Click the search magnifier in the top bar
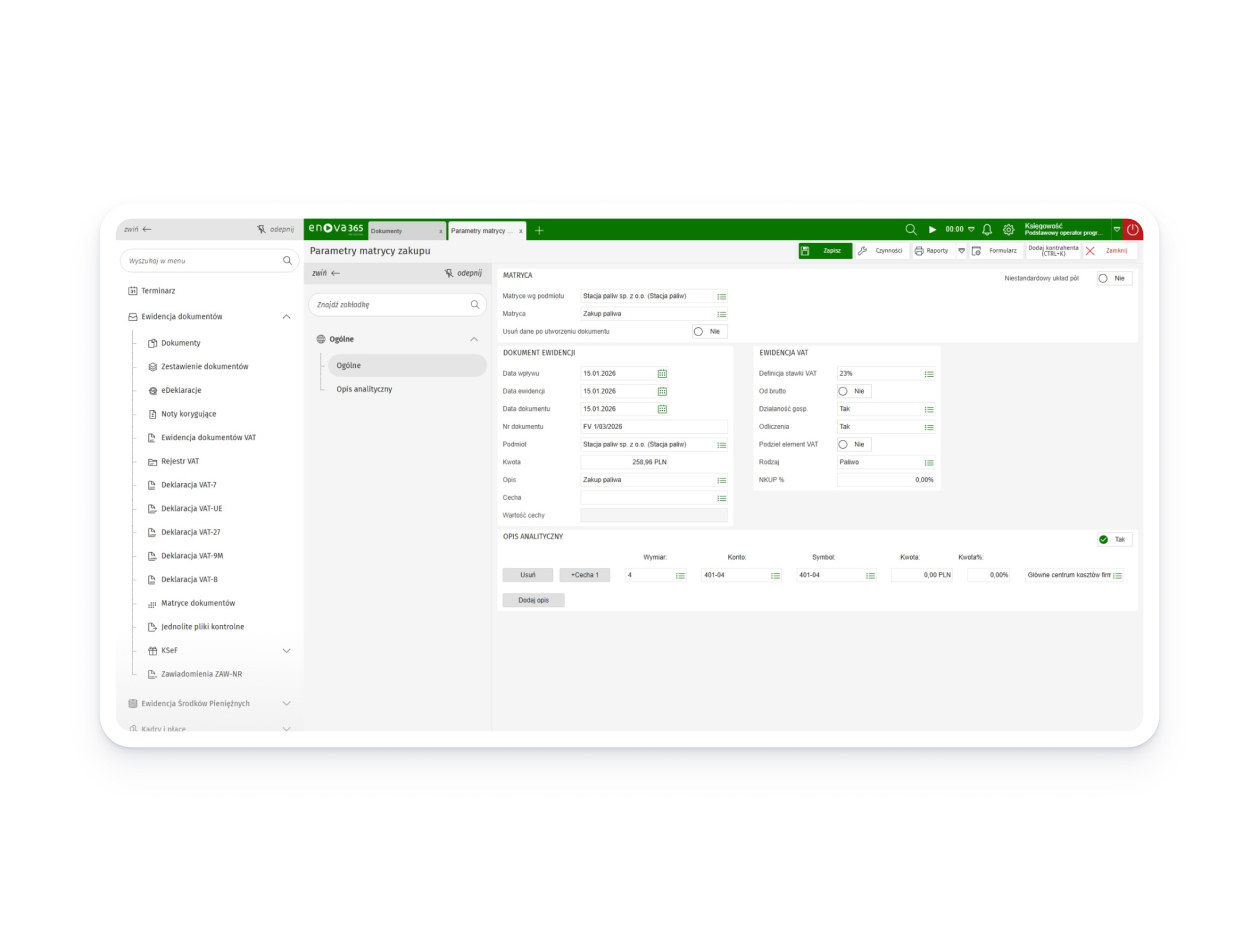1260x950 pixels. [x=911, y=230]
